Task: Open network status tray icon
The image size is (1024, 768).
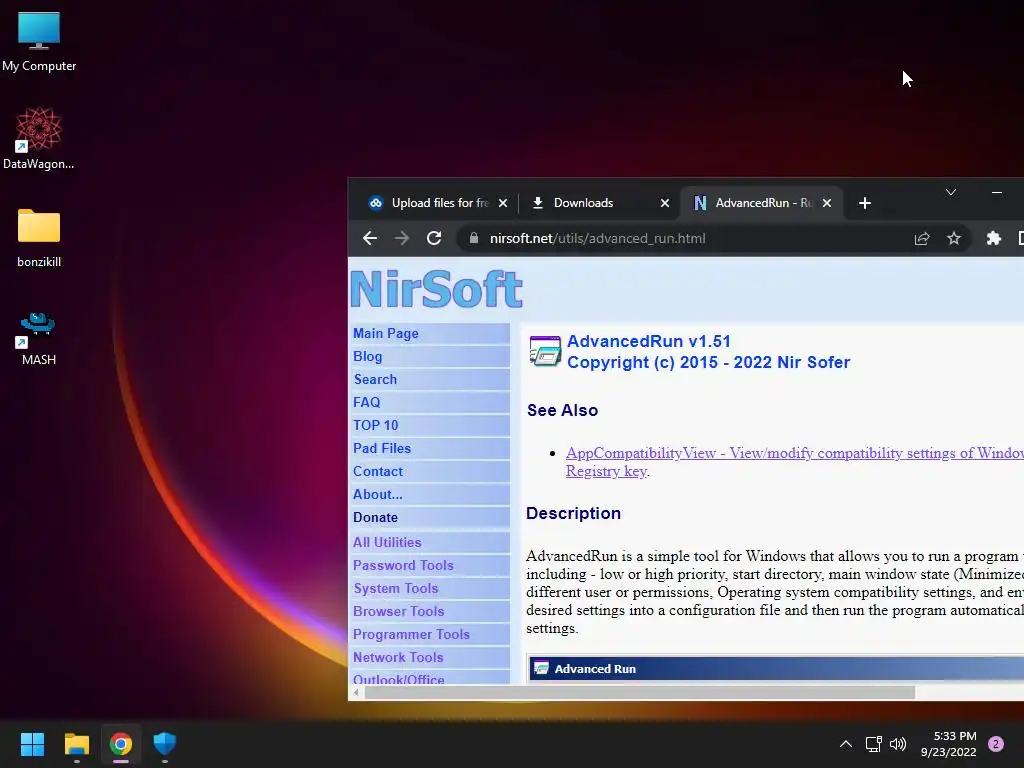Action: [x=873, y=744]
